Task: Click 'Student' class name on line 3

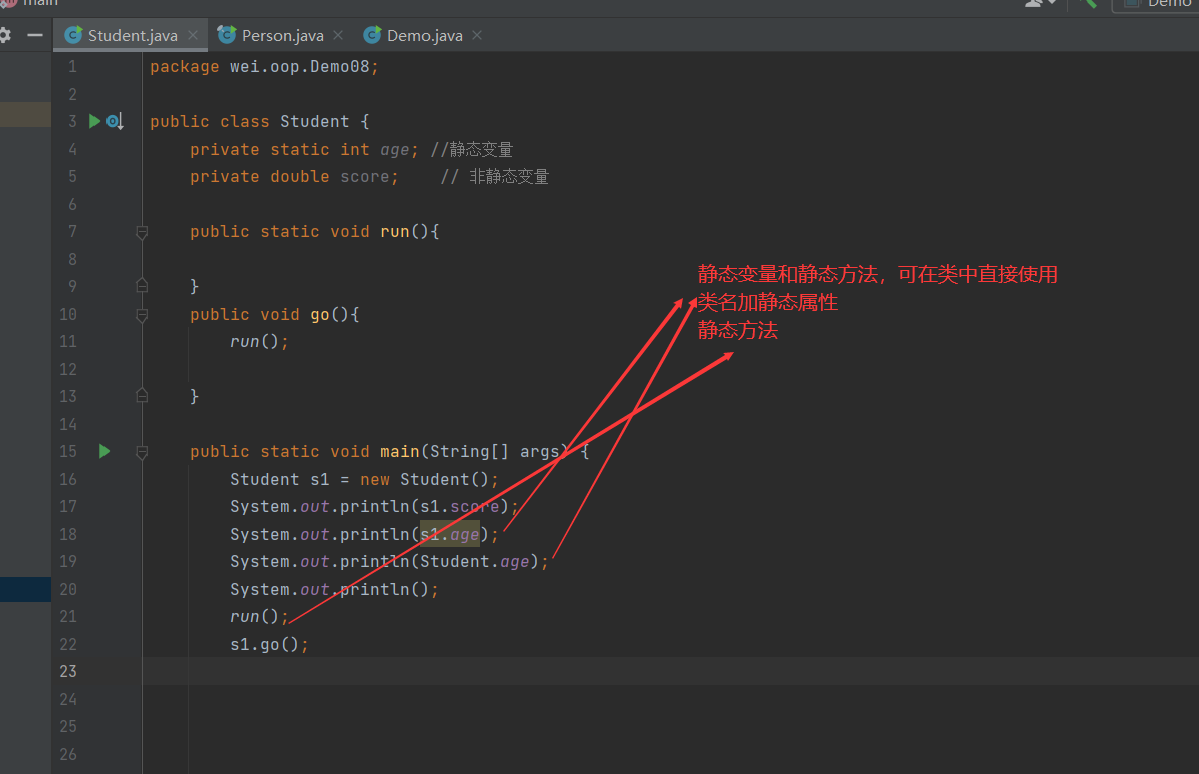Action: pos(314,122)
